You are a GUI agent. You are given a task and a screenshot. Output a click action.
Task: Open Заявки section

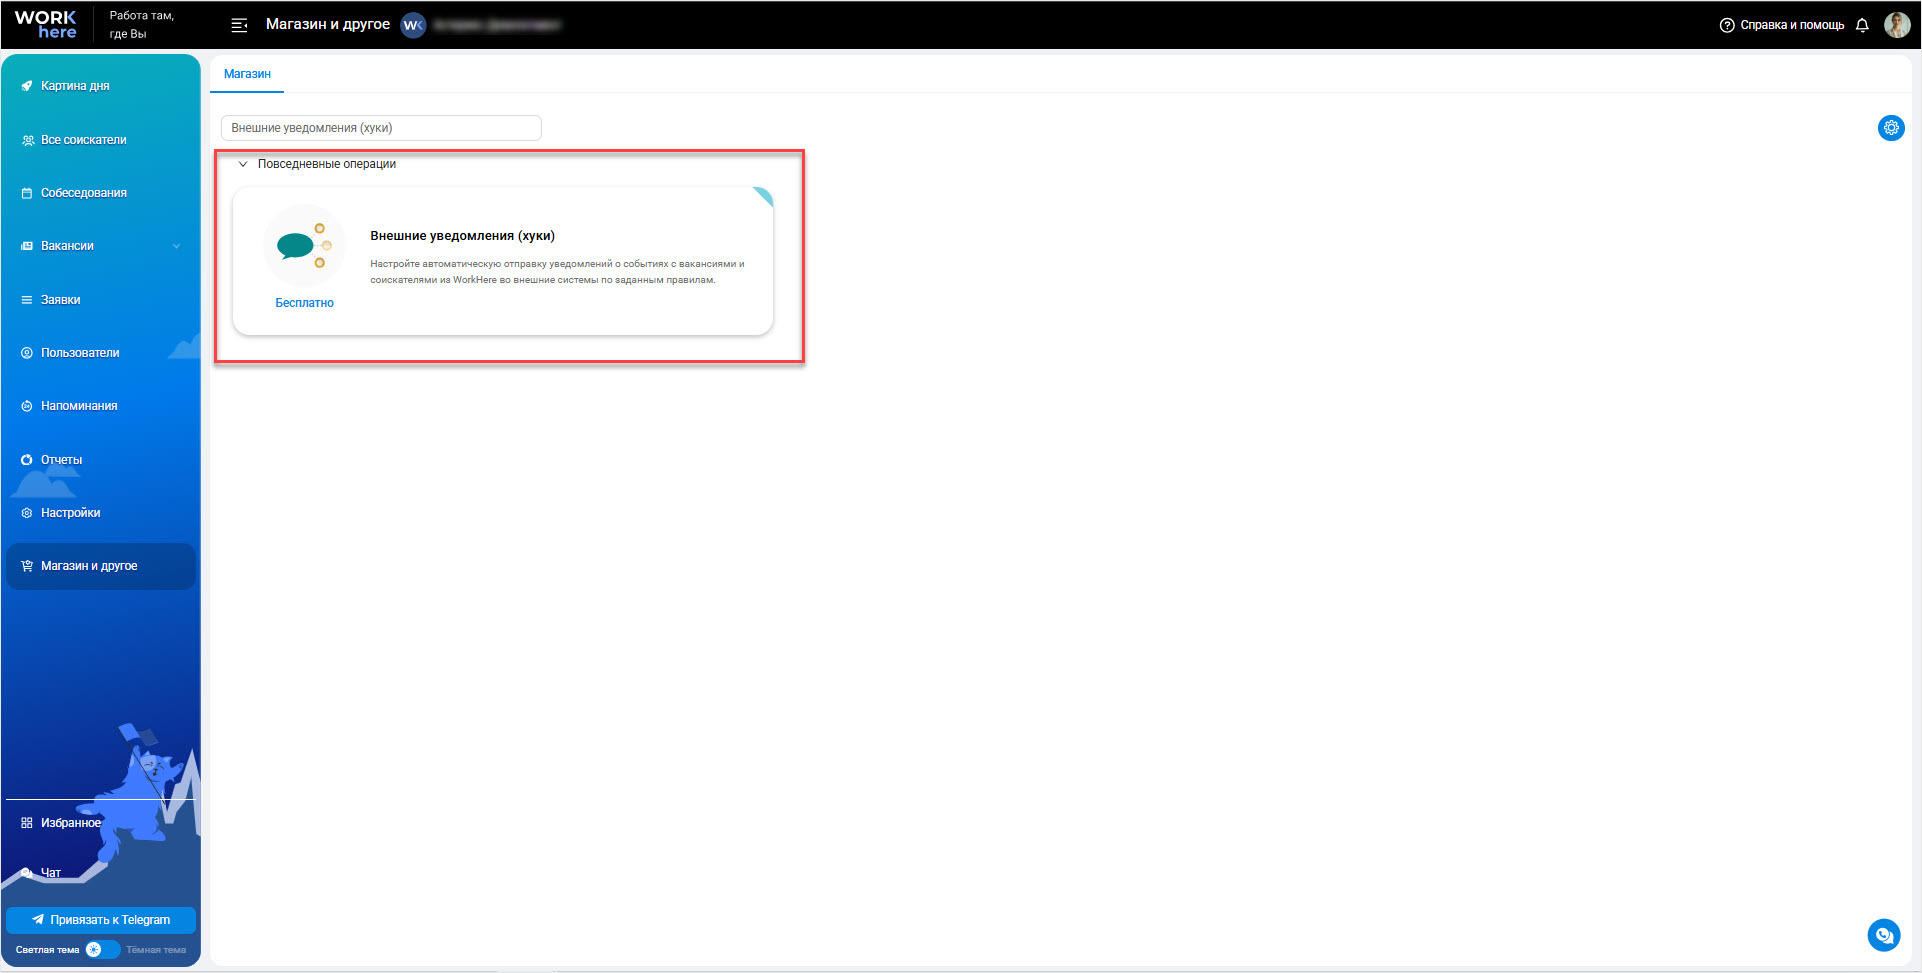coord(60,300)
